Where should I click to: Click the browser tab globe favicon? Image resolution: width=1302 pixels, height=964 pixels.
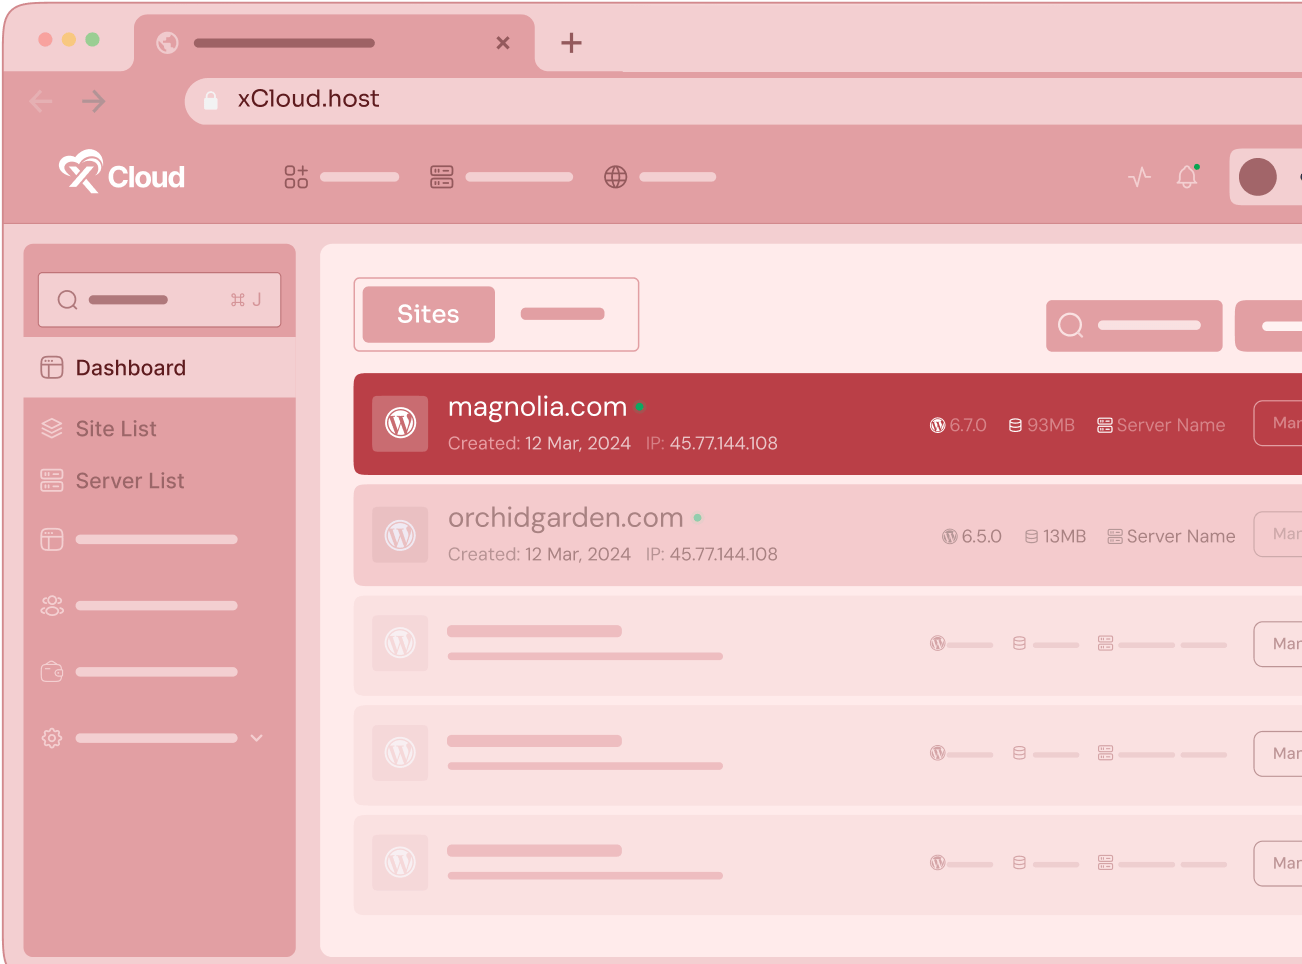point(167,43)
